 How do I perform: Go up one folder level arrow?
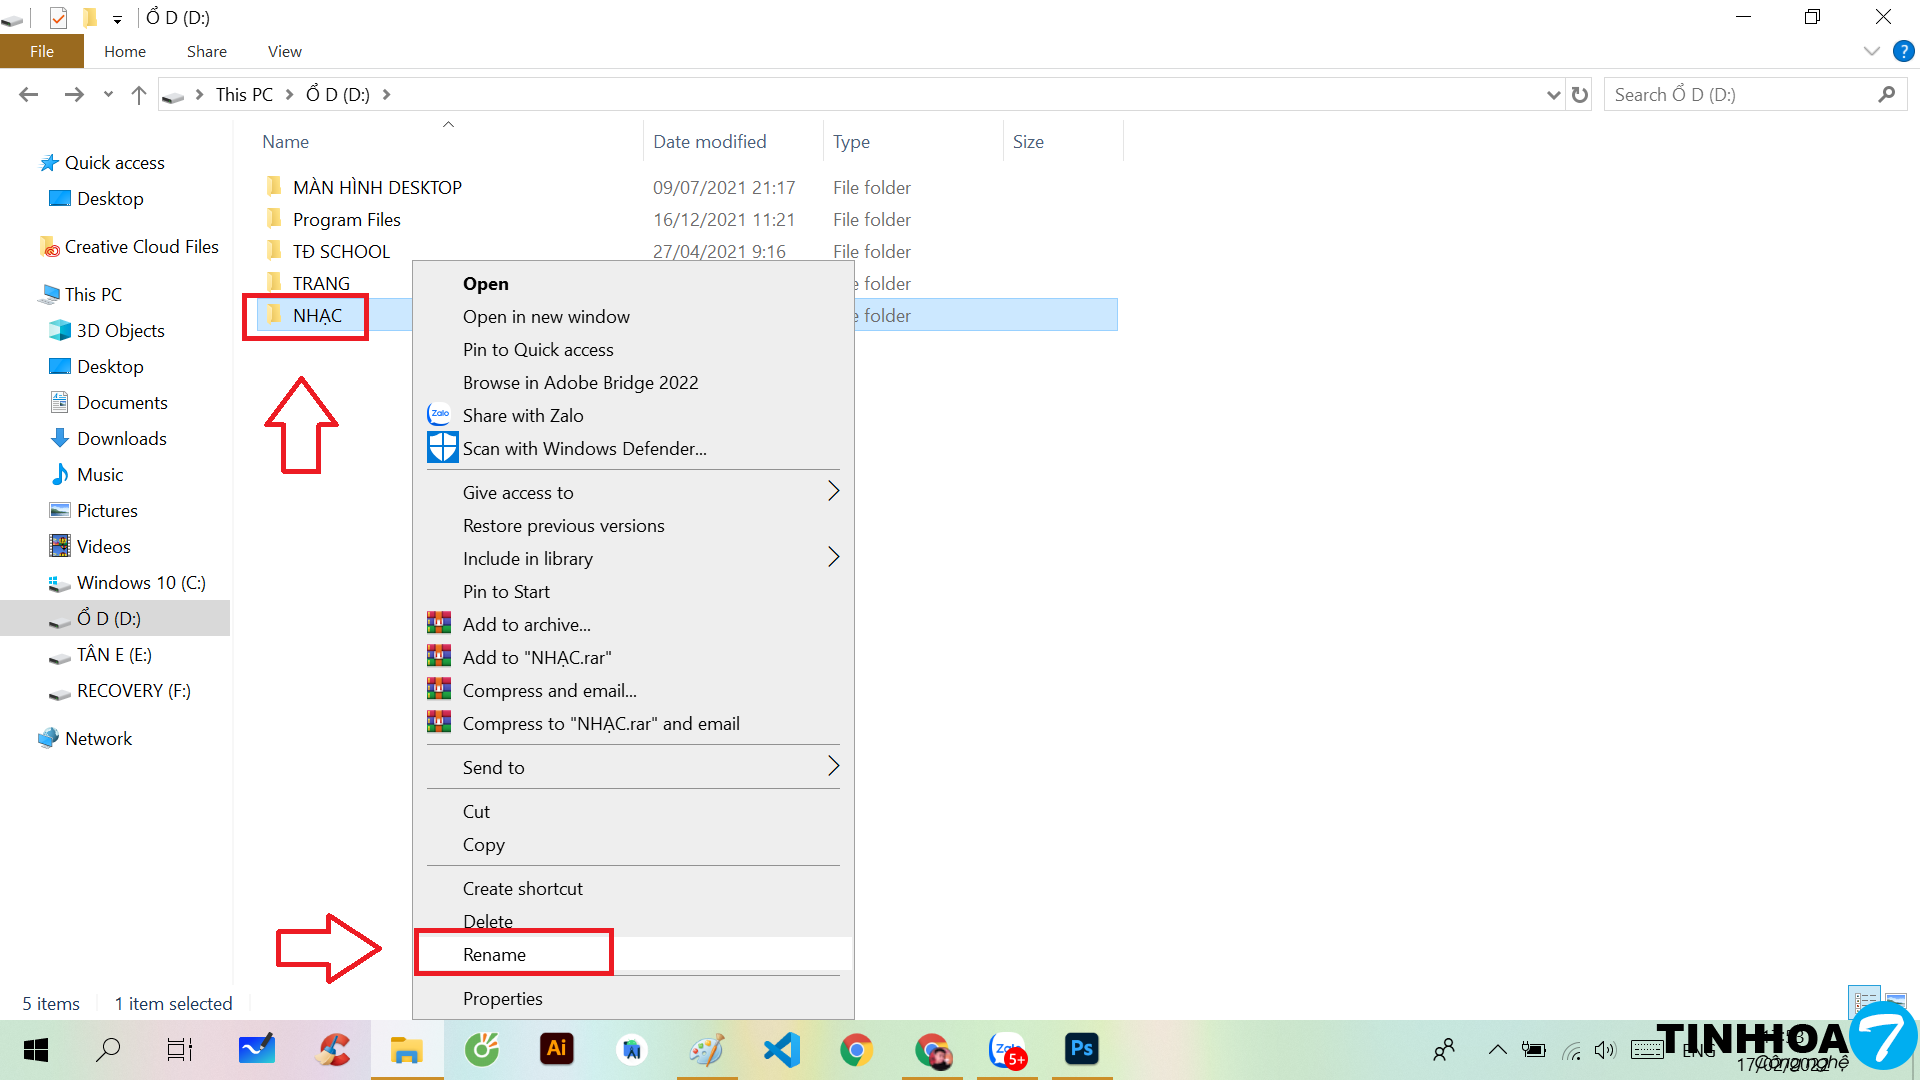pos(139,94)
